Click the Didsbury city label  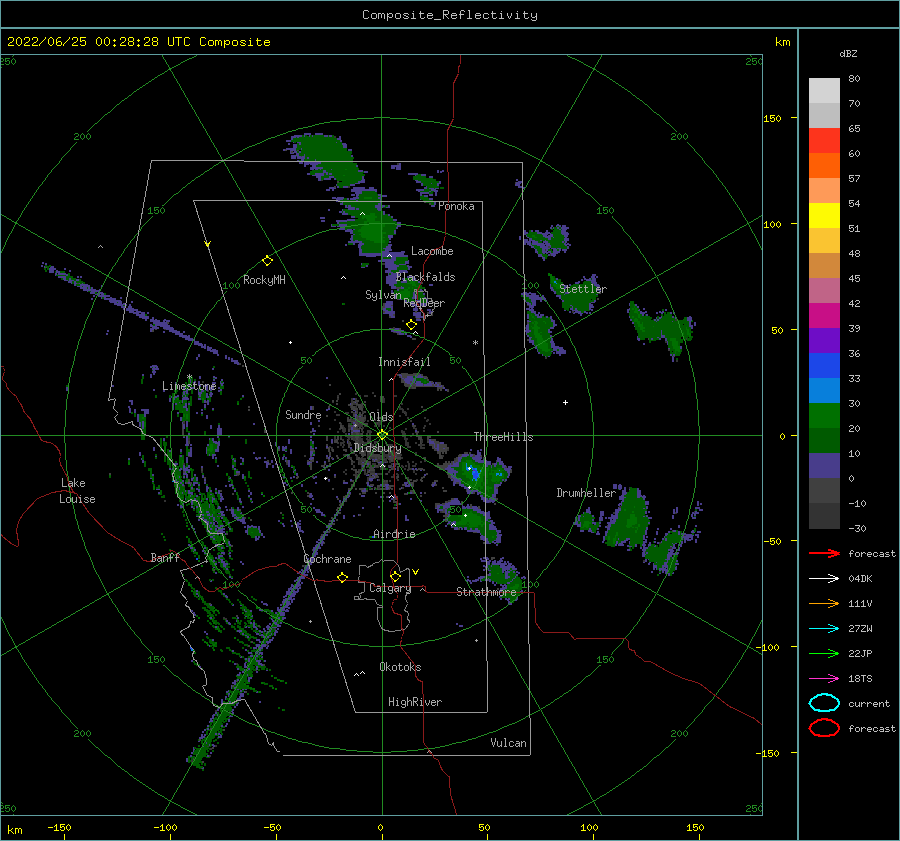coord(377,448)
